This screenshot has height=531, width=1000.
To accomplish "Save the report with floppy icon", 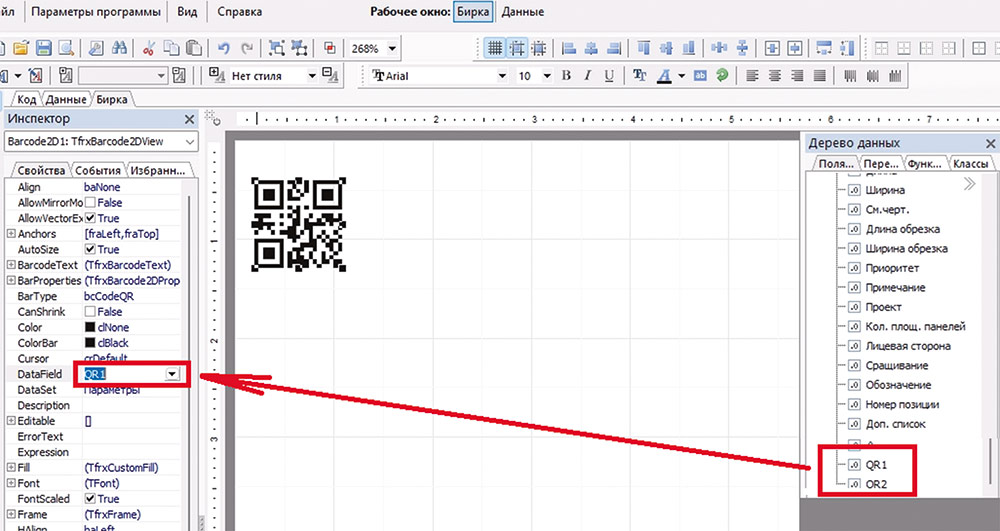I will click(x=43, y=48).
